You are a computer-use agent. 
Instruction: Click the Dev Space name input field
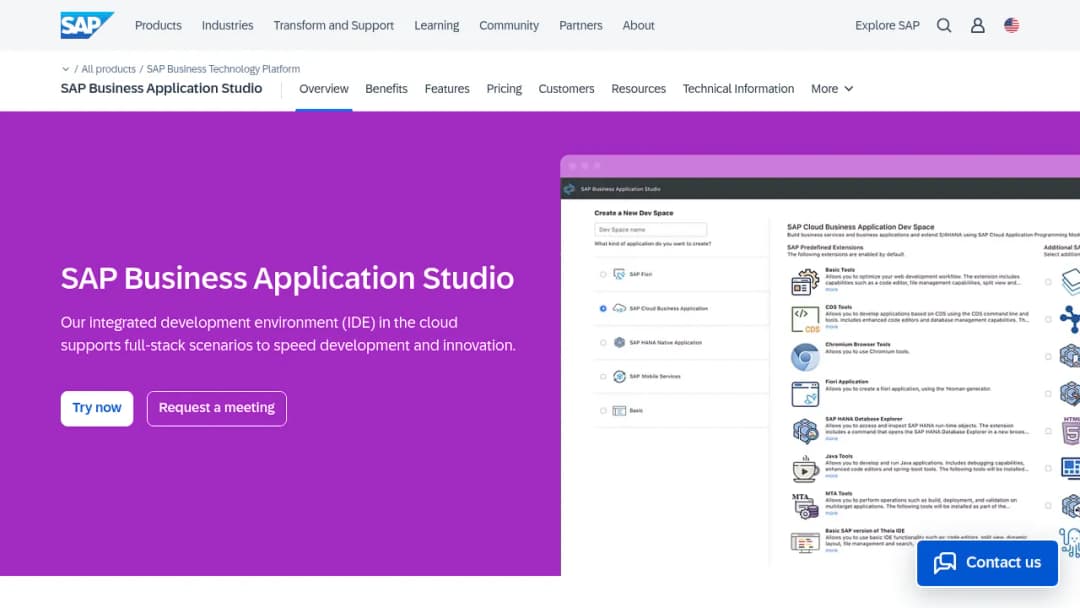(650, 229)
